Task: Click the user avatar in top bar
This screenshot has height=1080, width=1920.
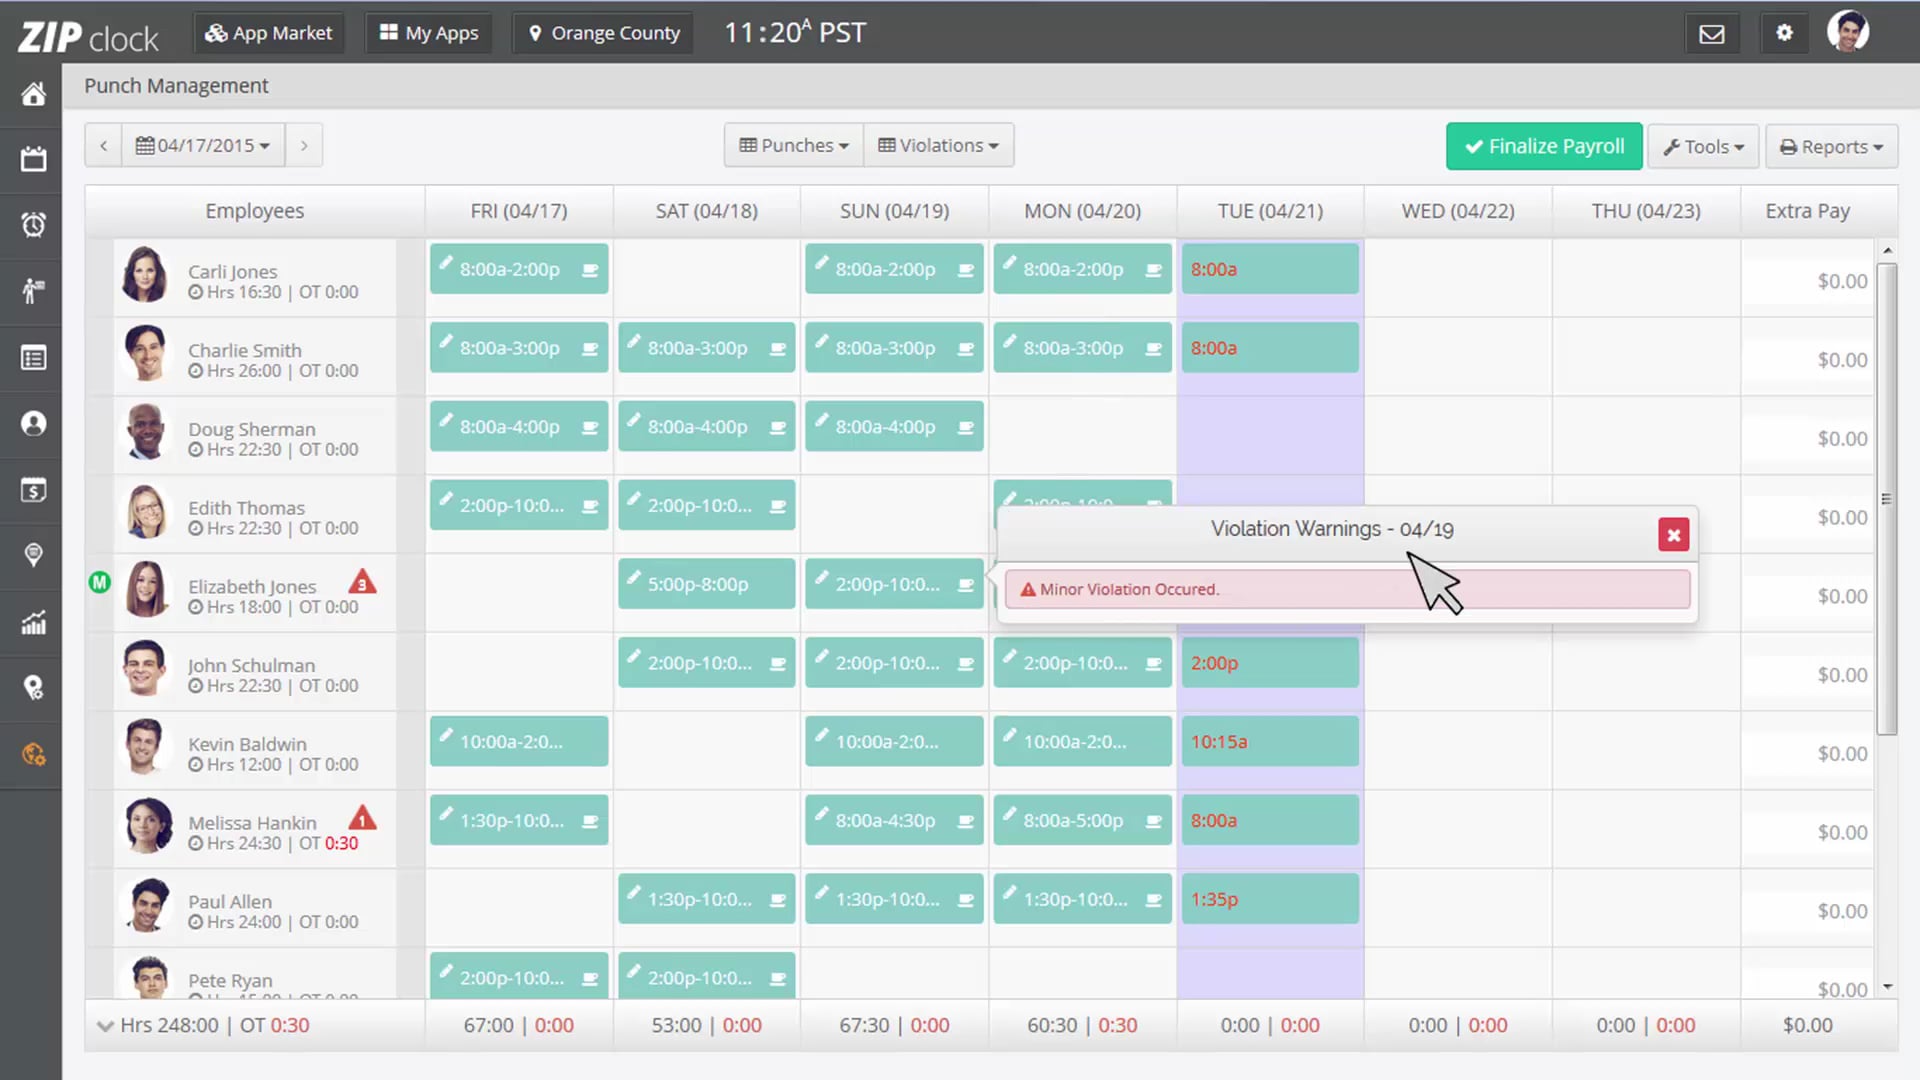Action: (1848, 31)
